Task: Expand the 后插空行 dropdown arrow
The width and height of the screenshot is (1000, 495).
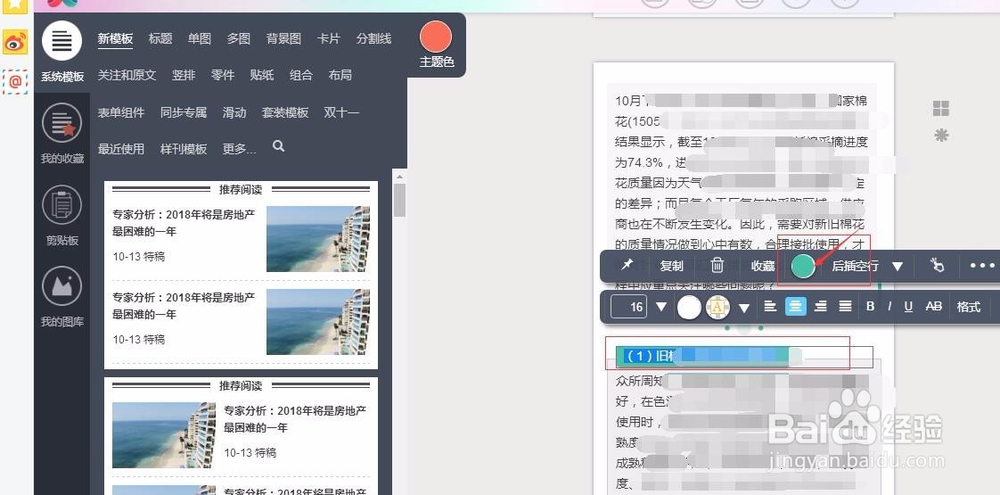Action: click(897, 266)
